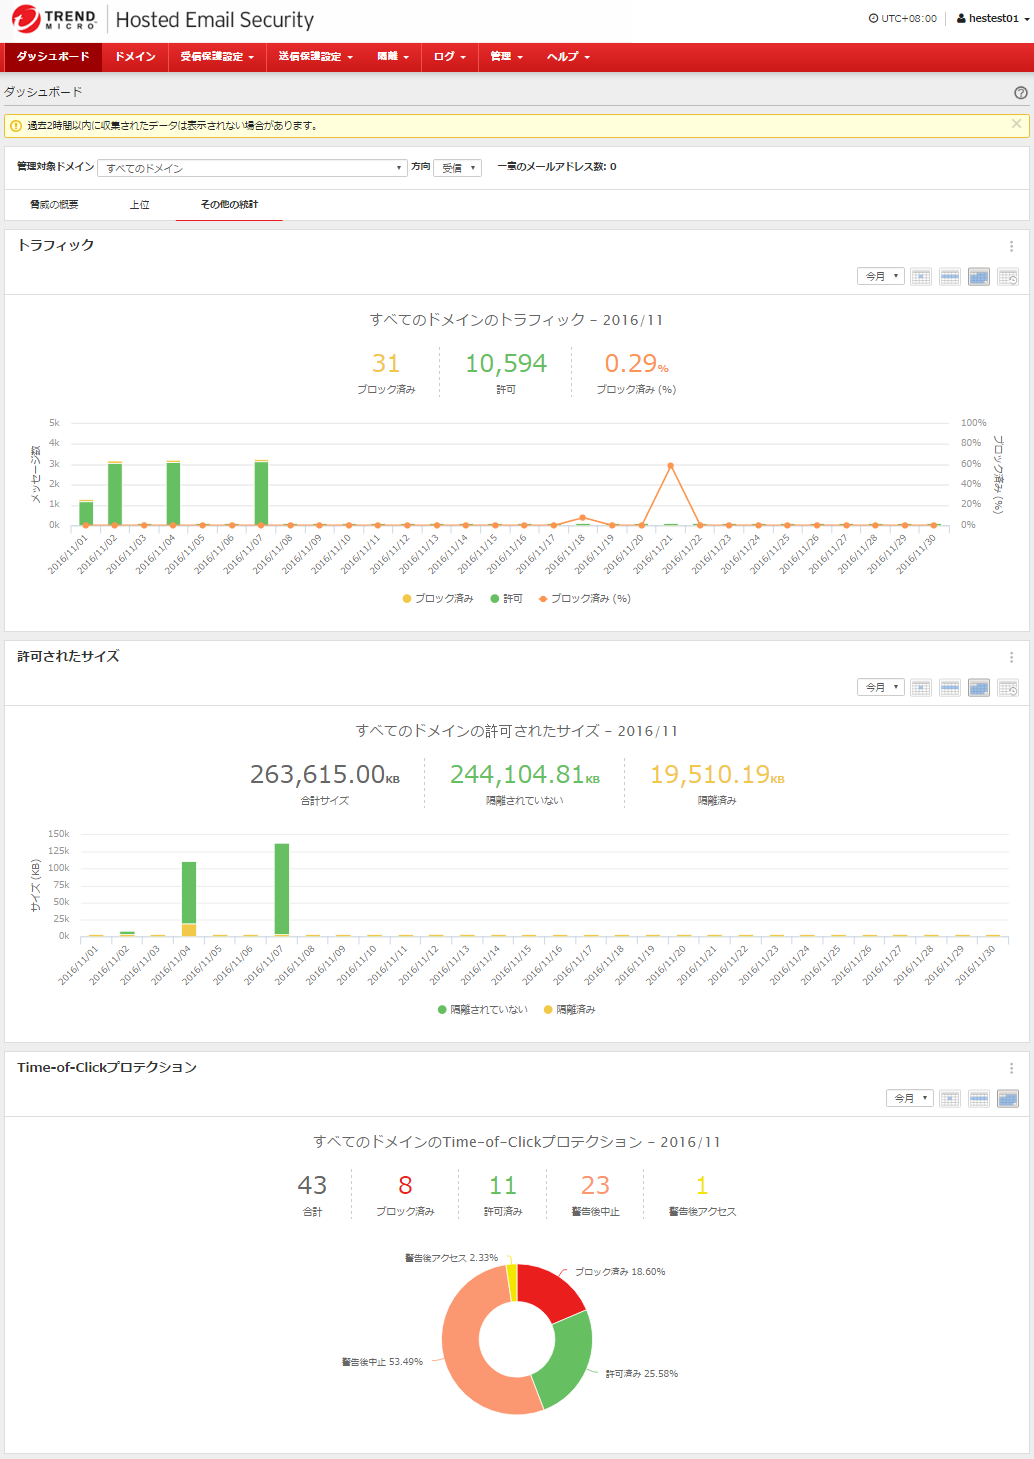Toggle 隔離済み series in size chart legend

click(x=570, y=1010)
